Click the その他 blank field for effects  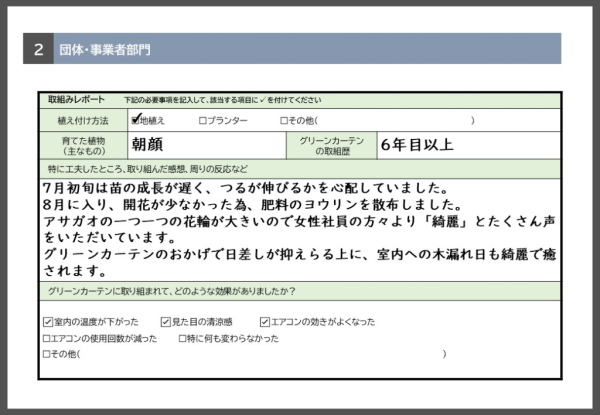tap(260, 354)
